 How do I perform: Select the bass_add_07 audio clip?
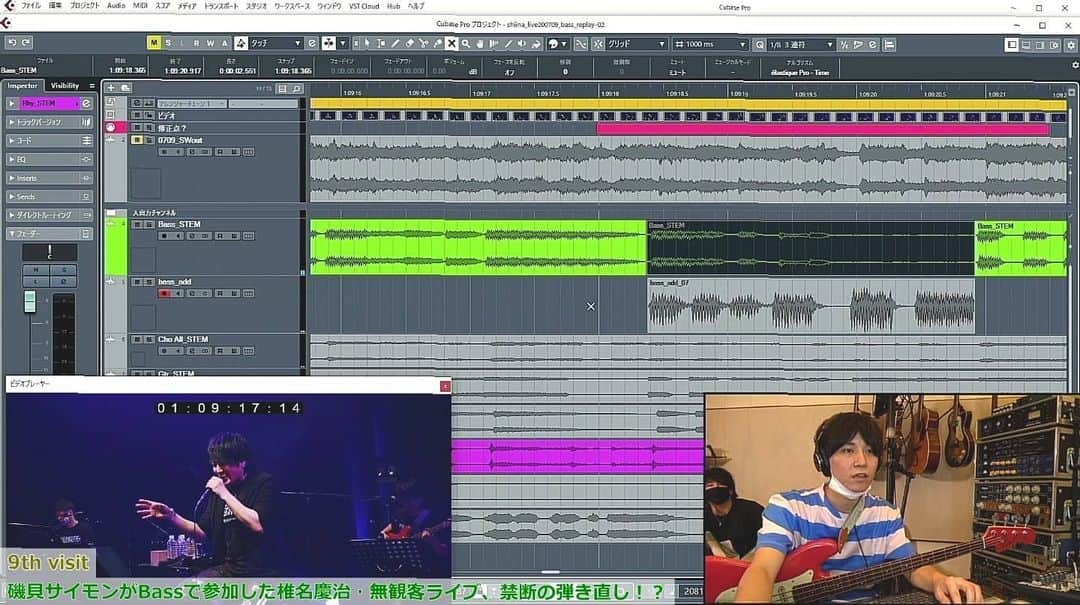(x=811, y=305)
